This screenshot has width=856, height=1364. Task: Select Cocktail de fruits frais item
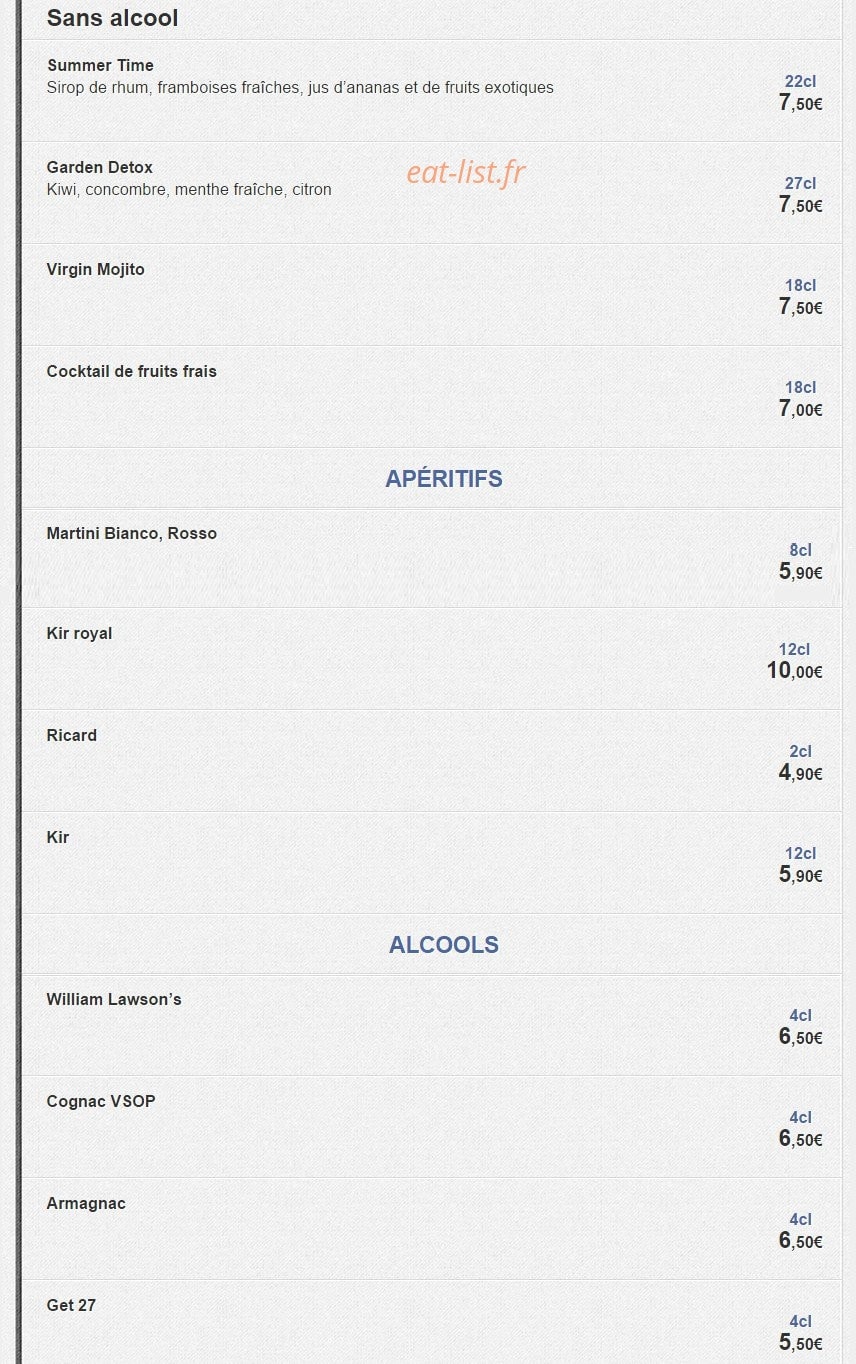click(x=432, y=397)
